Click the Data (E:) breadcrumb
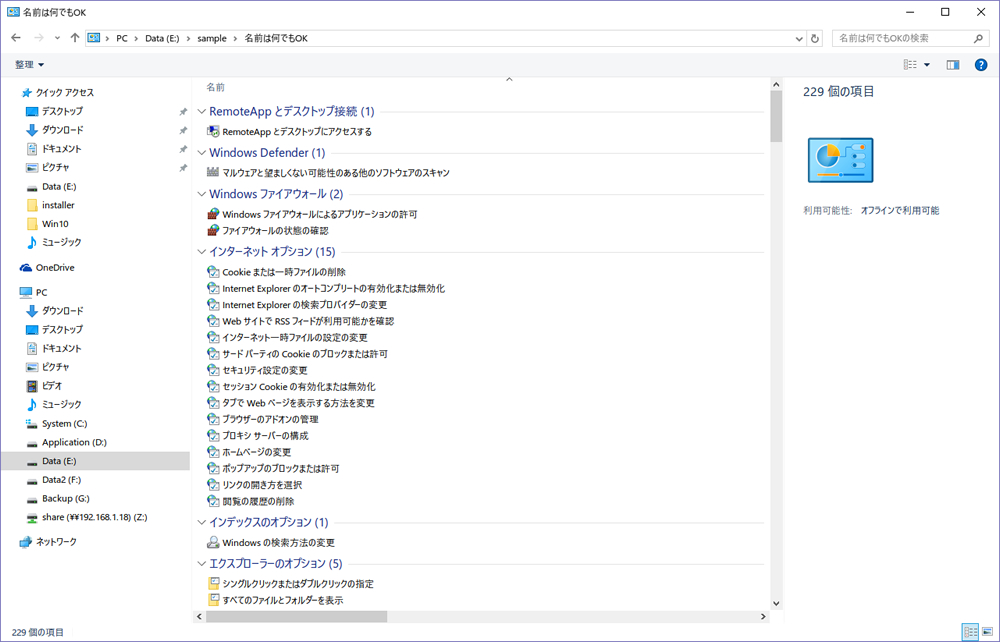This screenshot has height=642, width=1000. click(x=162, y=38)
